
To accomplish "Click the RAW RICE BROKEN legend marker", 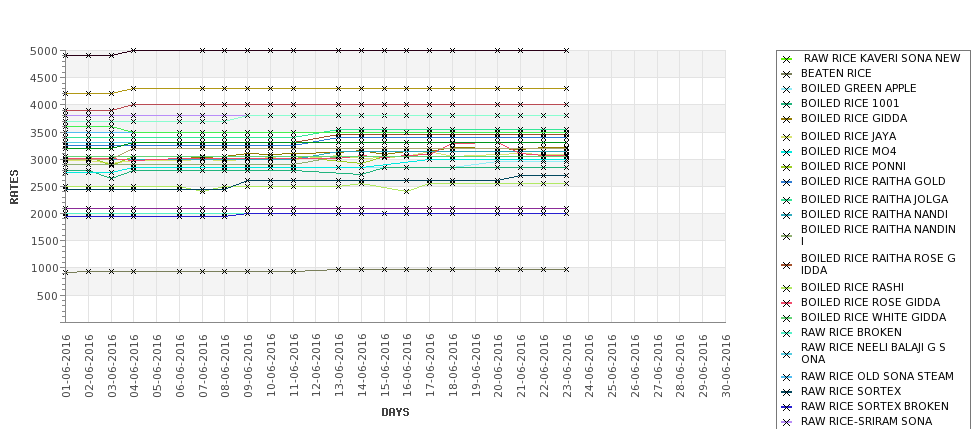I will 787,333.
